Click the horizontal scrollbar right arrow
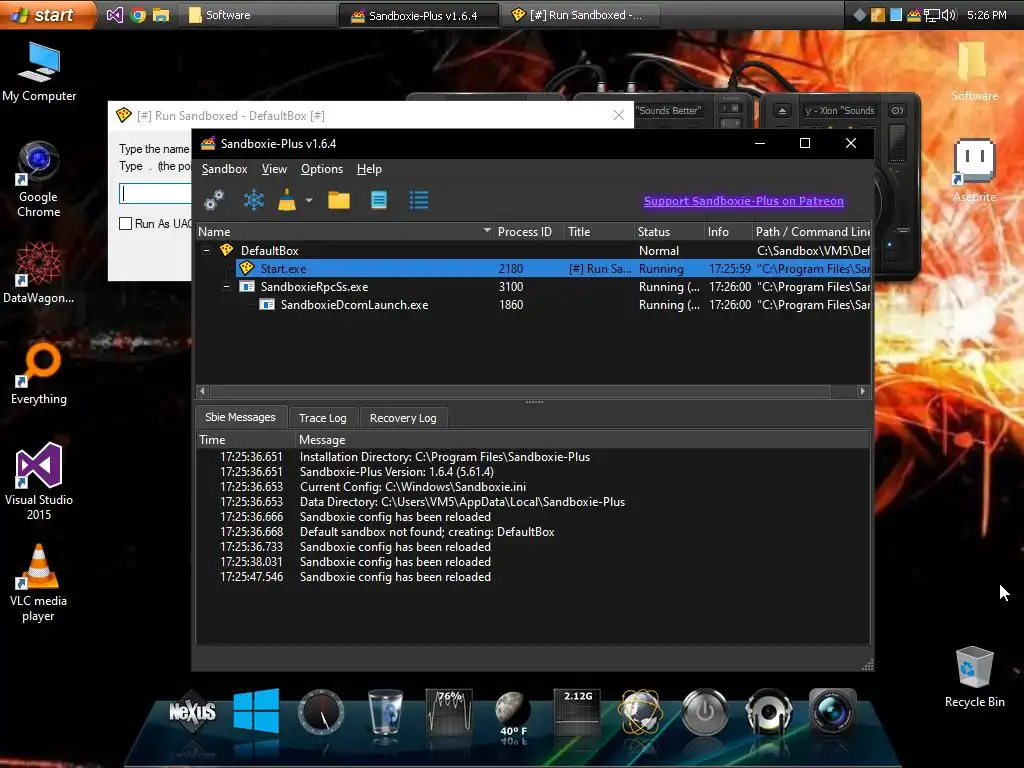The image size is (1024, 768). point(863,391)
